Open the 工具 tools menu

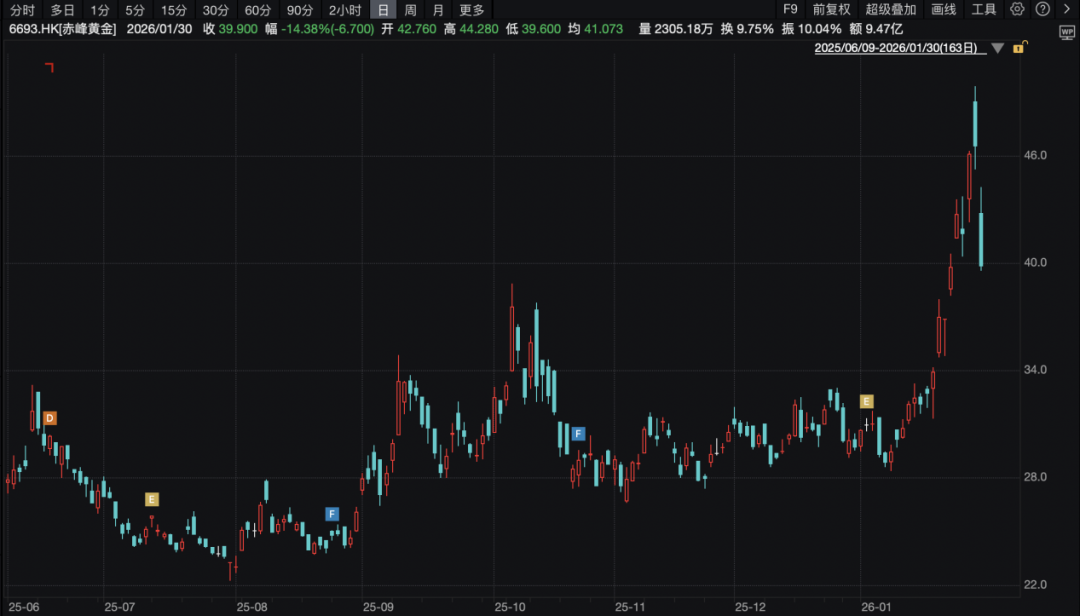pos(984,10)
